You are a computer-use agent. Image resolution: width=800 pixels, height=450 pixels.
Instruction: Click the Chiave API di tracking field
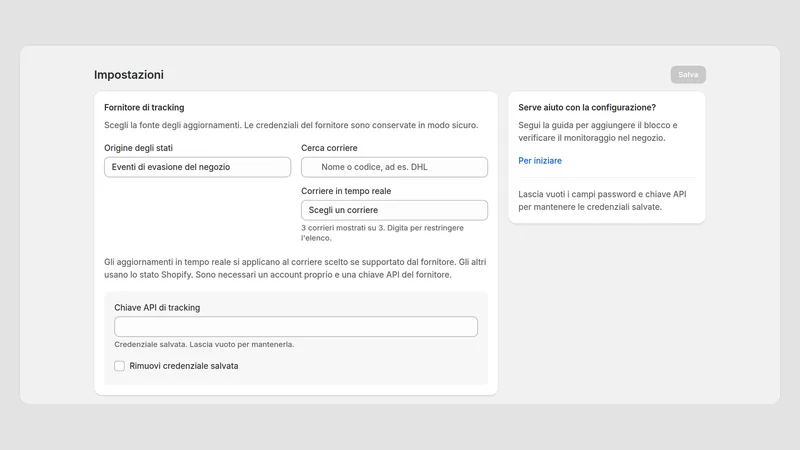tap(296, 327)
